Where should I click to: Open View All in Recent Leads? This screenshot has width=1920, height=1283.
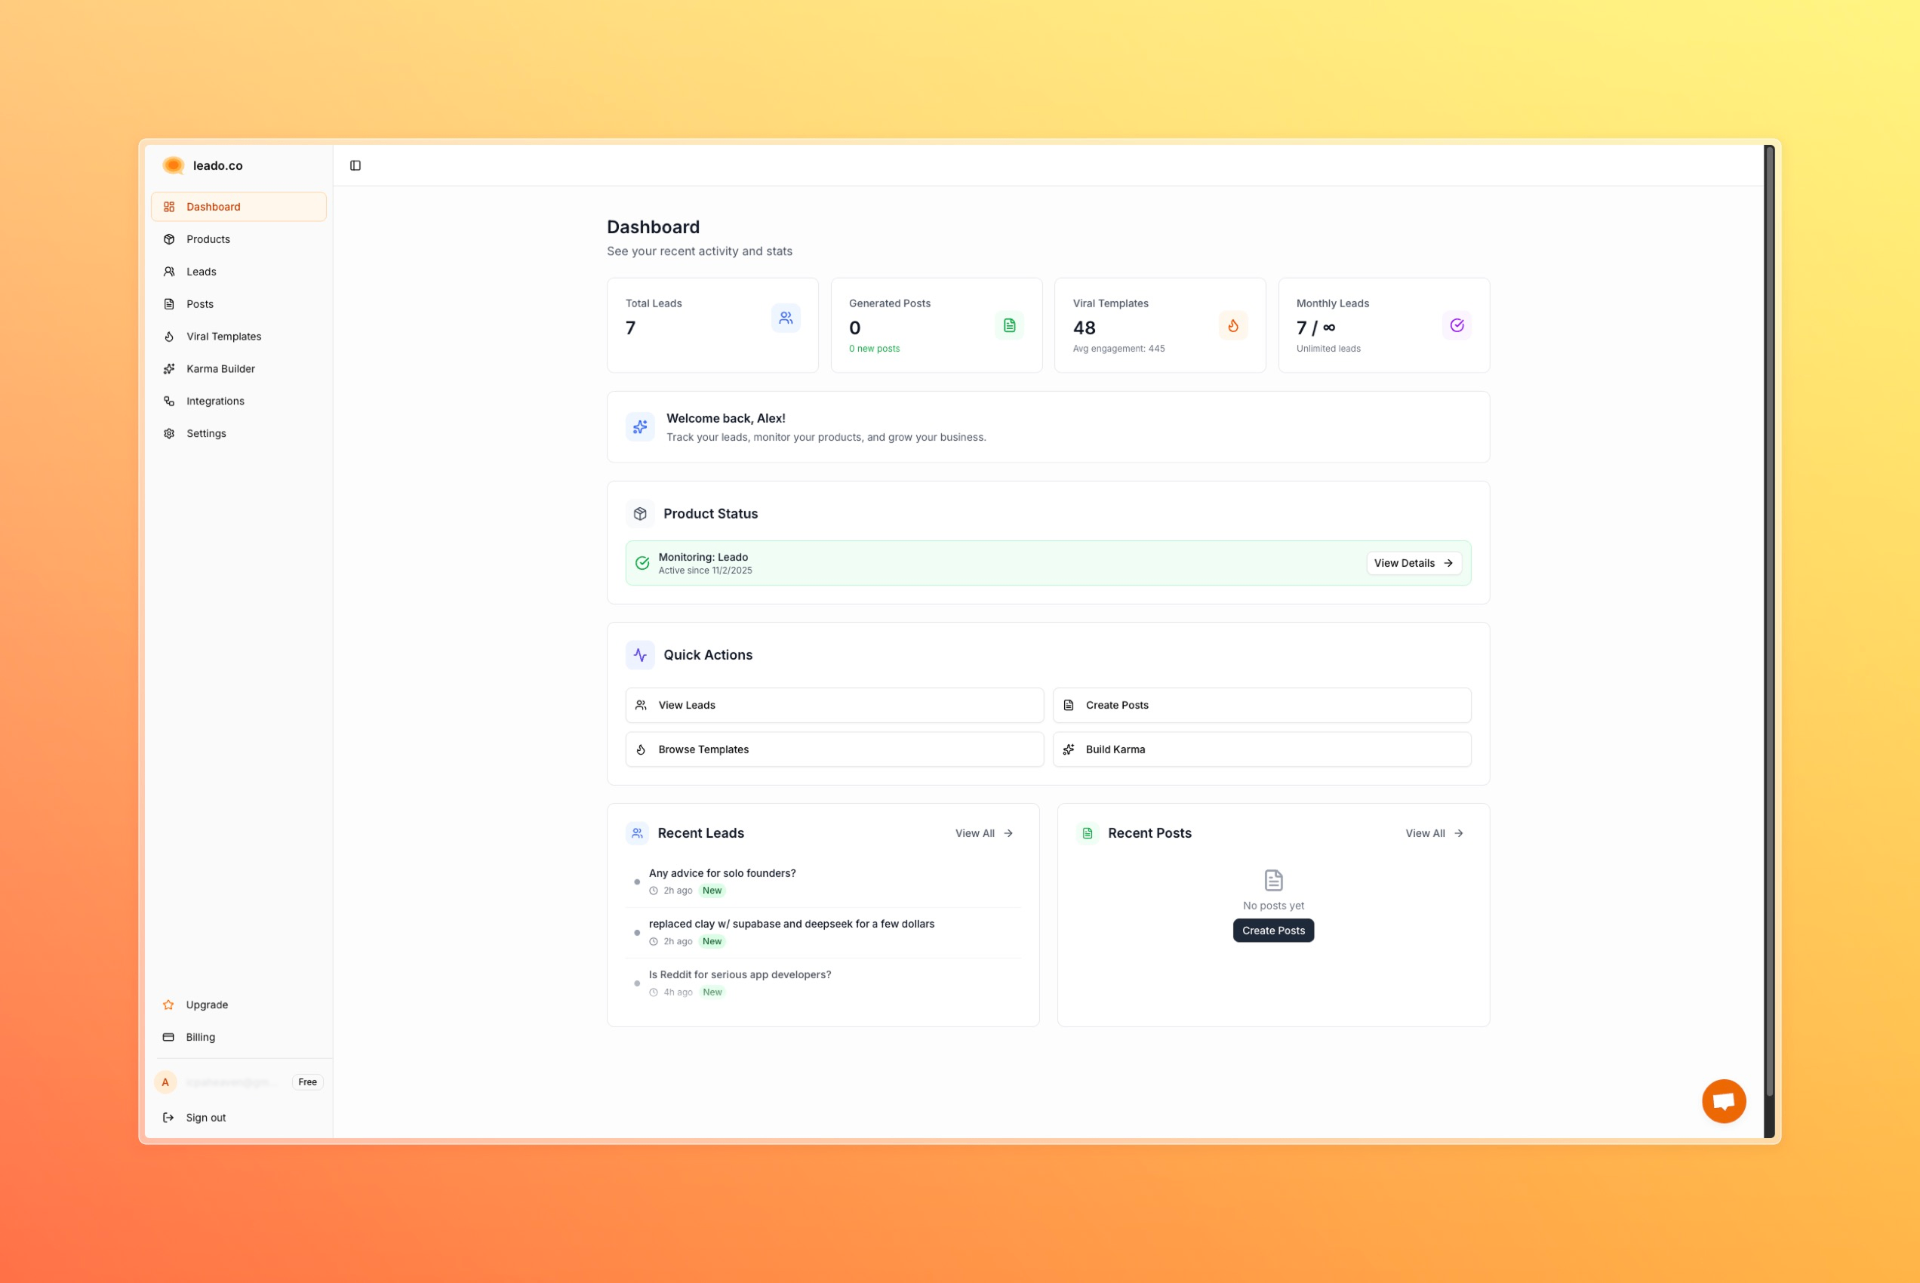(984, 834)
